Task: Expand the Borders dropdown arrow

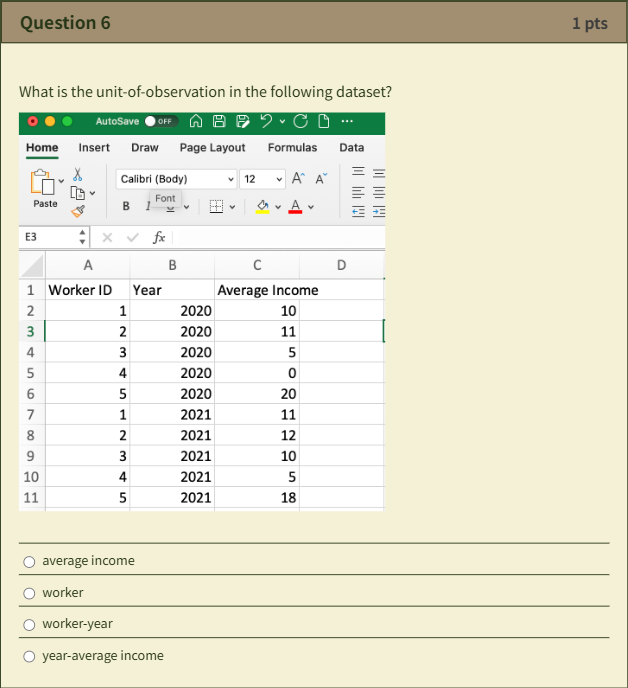Action: tap(233, 207)
